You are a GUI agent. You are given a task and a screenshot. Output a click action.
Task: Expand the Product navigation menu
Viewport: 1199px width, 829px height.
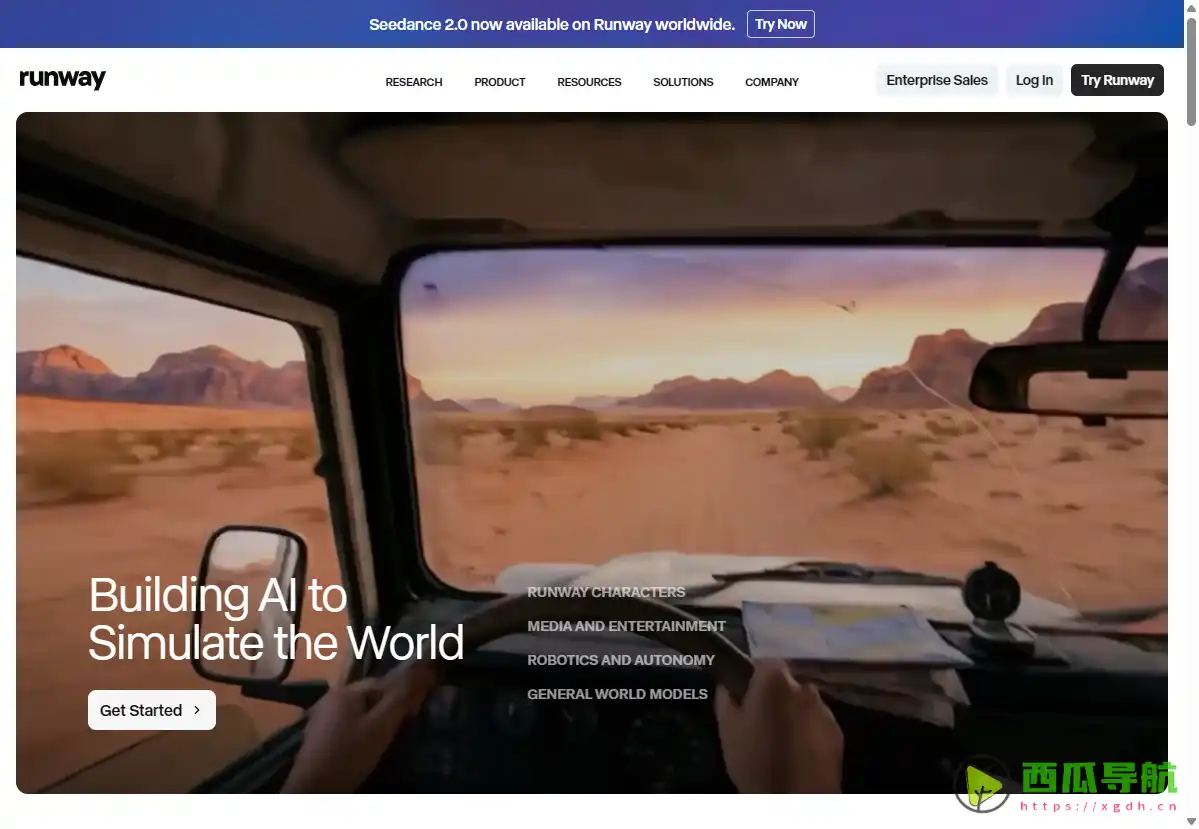499,82
